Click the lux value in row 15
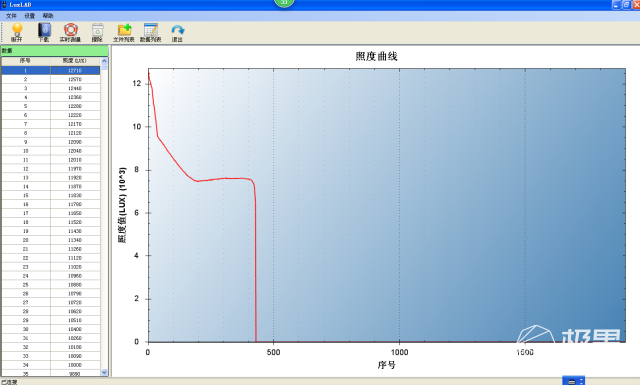Image resolution: width=640 pixels, height=385 pixels. pyautogui.click(x=75, y=195)
